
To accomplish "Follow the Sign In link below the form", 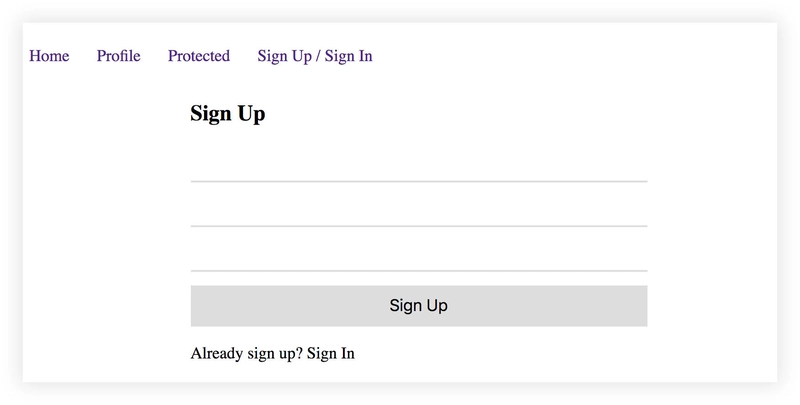I will 331,353.
